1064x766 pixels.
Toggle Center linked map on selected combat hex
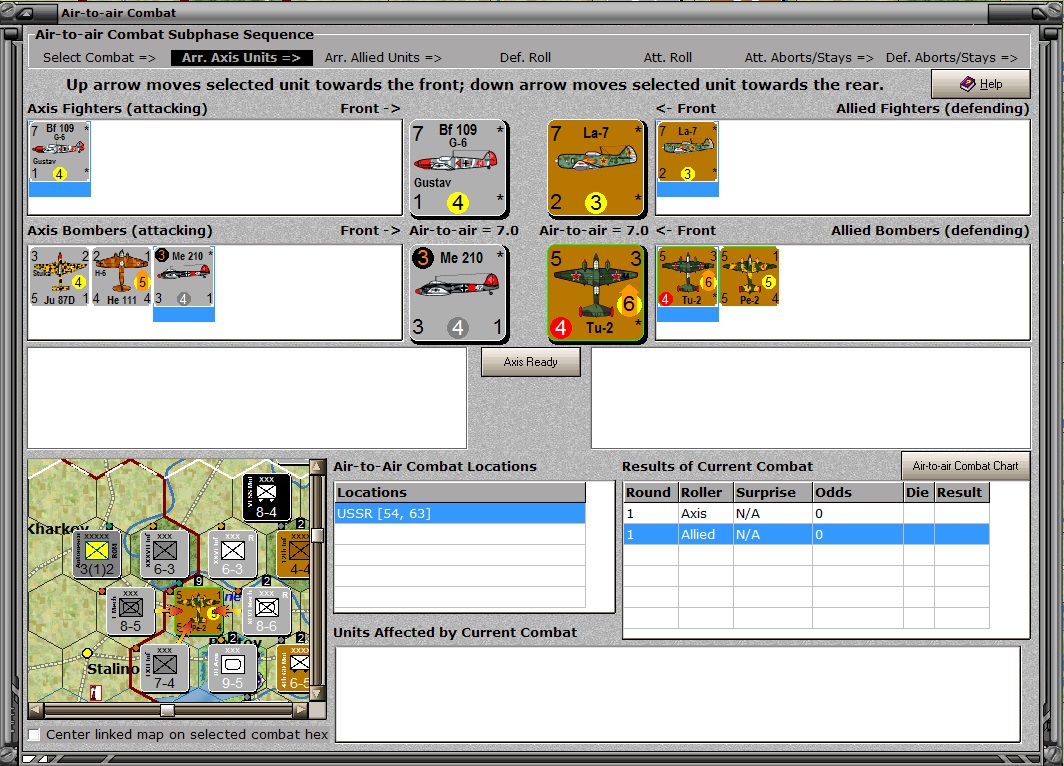click(x=34, y=735)
